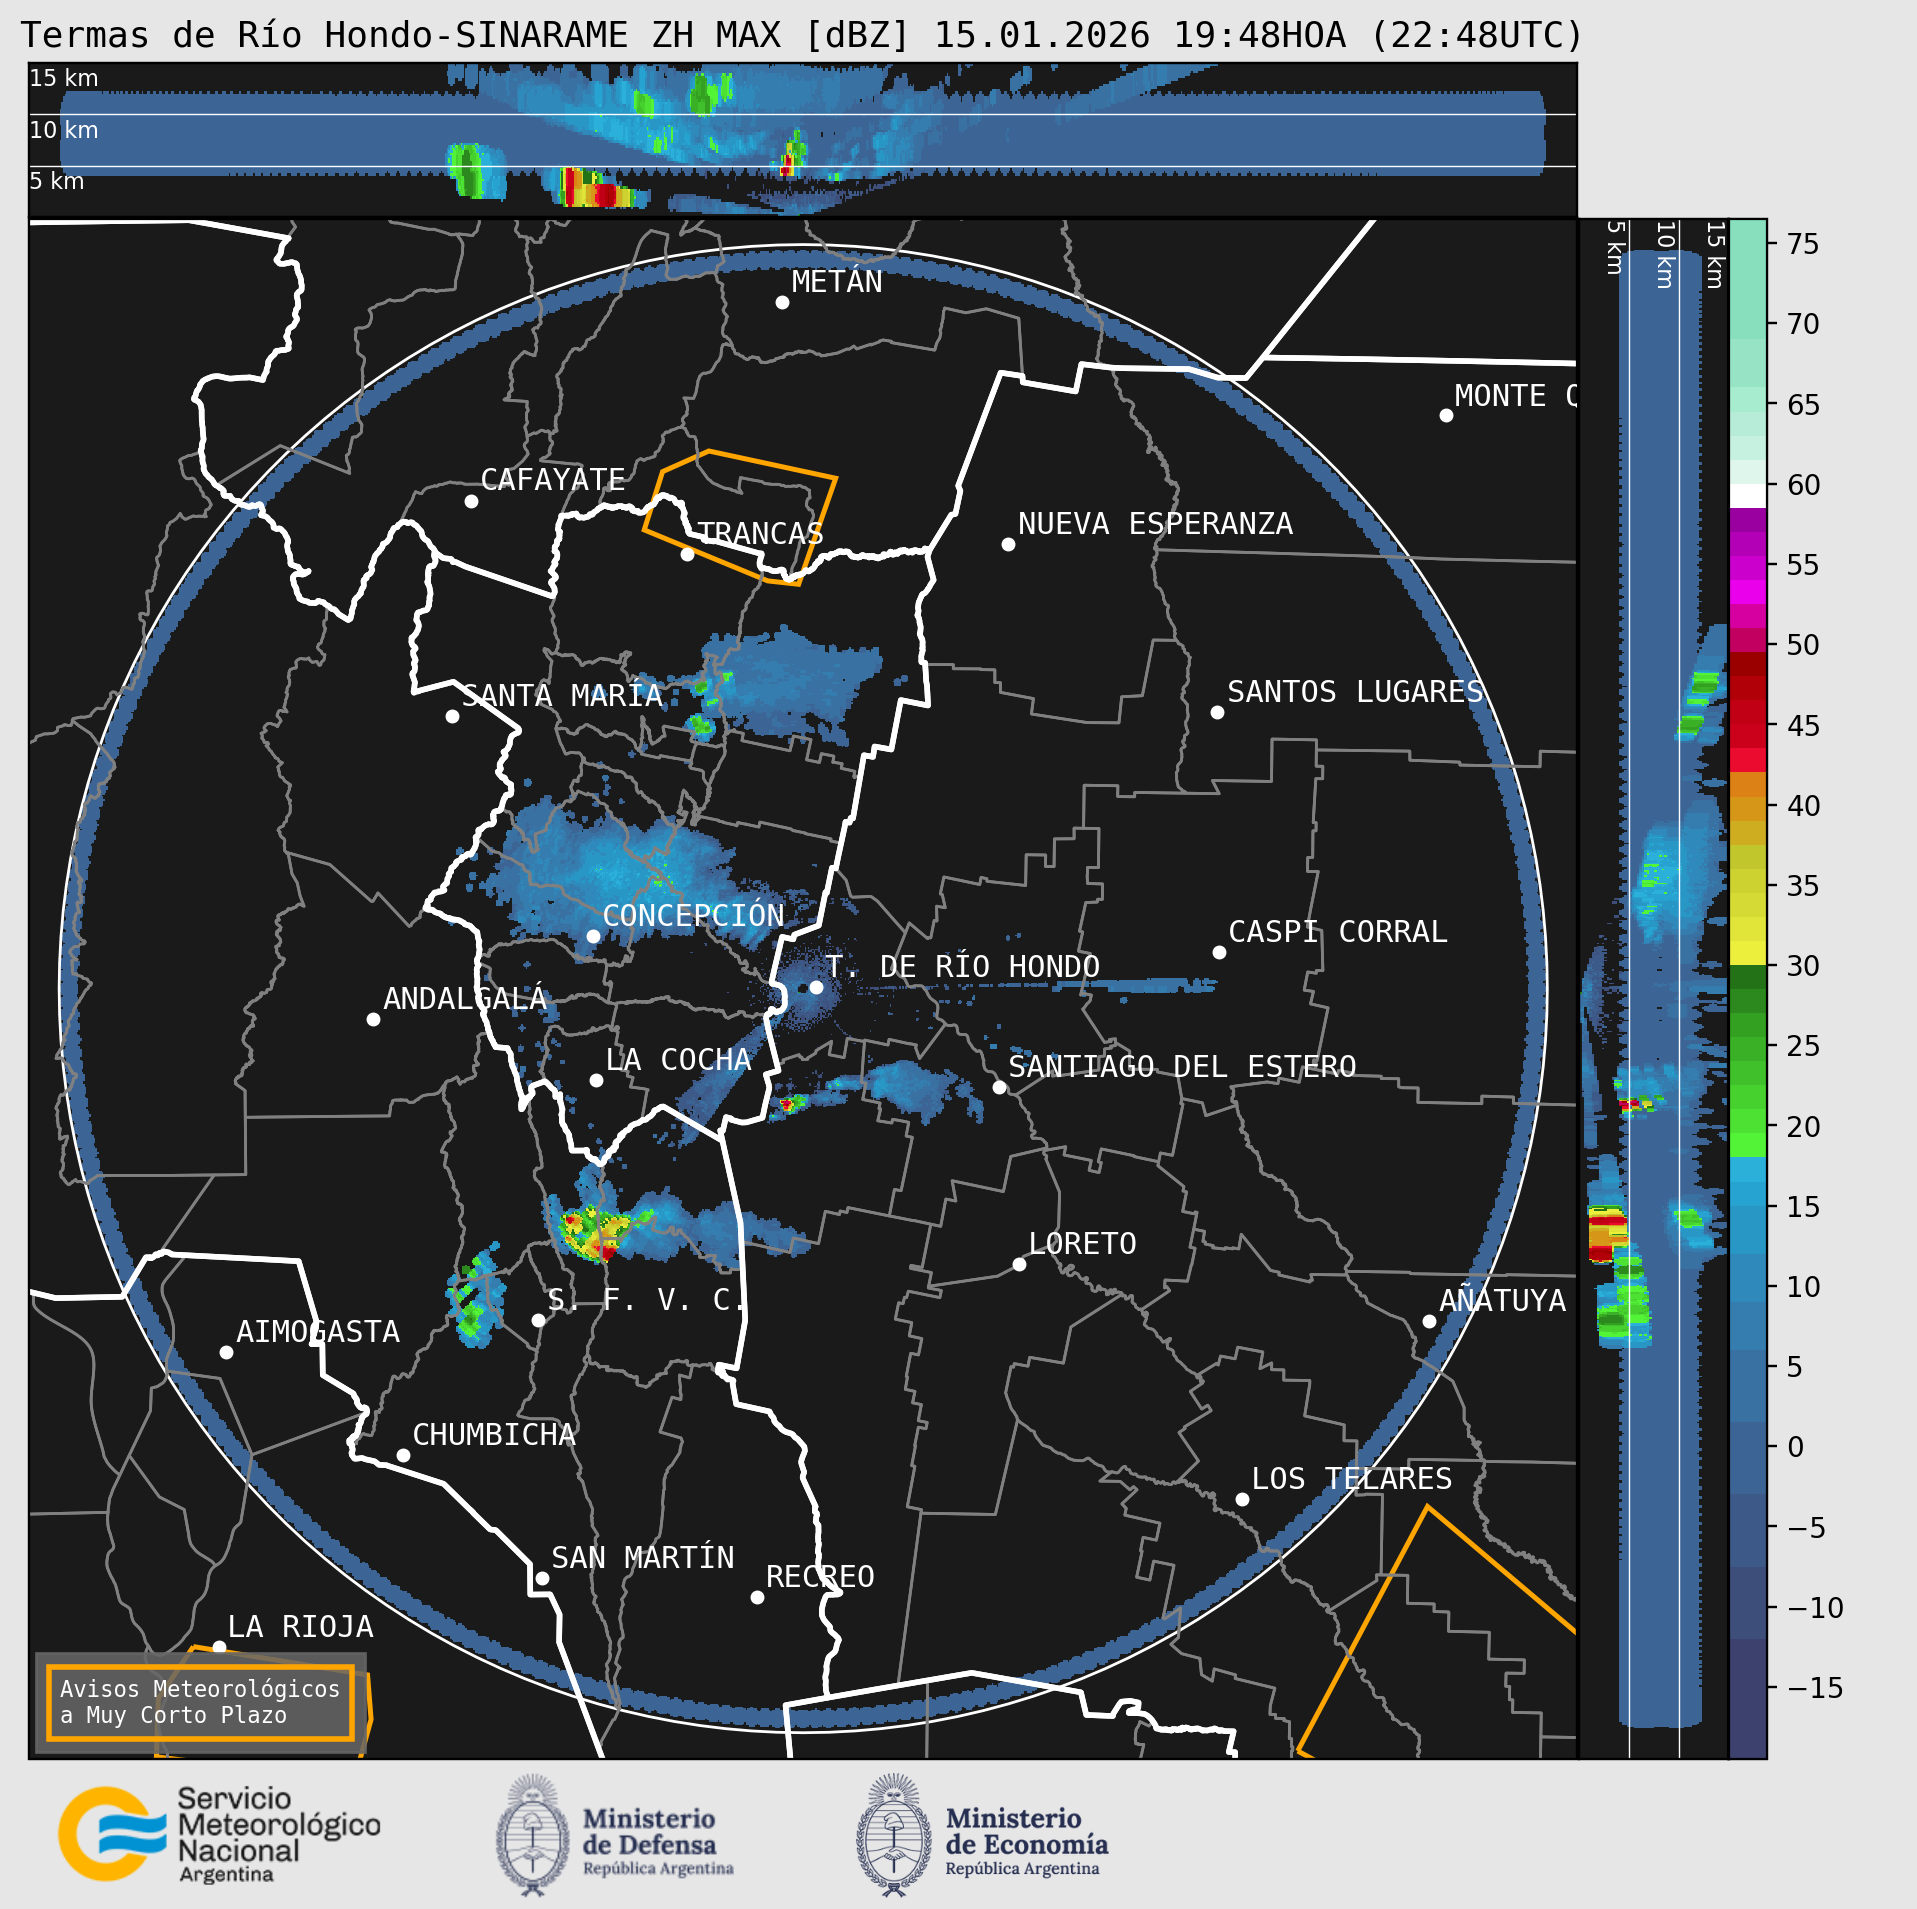The height and width of the screenshot is (1909, 1917).
Task: Select the T. de Río Hondo radar marker
Action: click(x=816, y=987)
